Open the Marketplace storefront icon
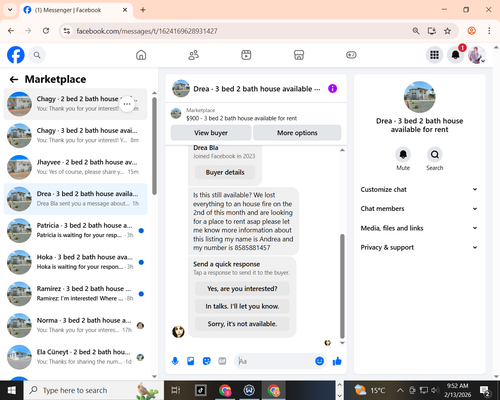This screenshot has height=400, width=500. 299,55
